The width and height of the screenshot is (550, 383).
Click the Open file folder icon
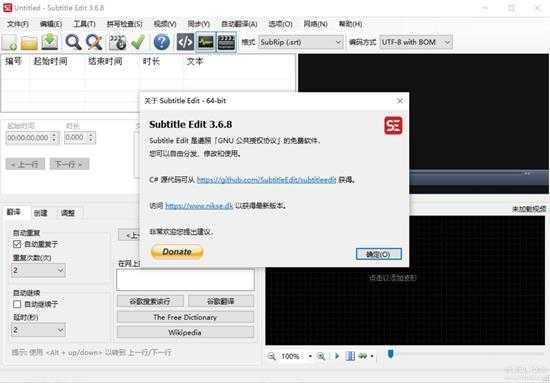point(29,42)
